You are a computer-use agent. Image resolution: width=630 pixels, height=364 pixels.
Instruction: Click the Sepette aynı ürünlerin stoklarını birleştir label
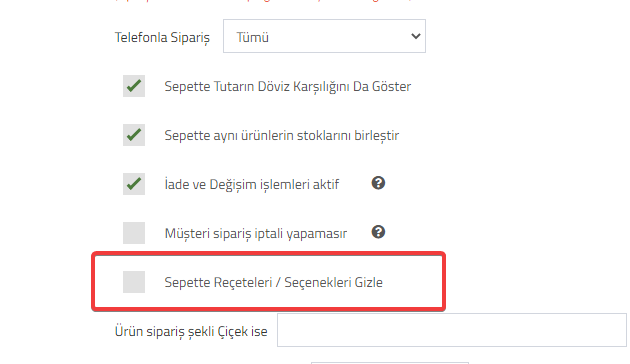(x=281, y=135)
